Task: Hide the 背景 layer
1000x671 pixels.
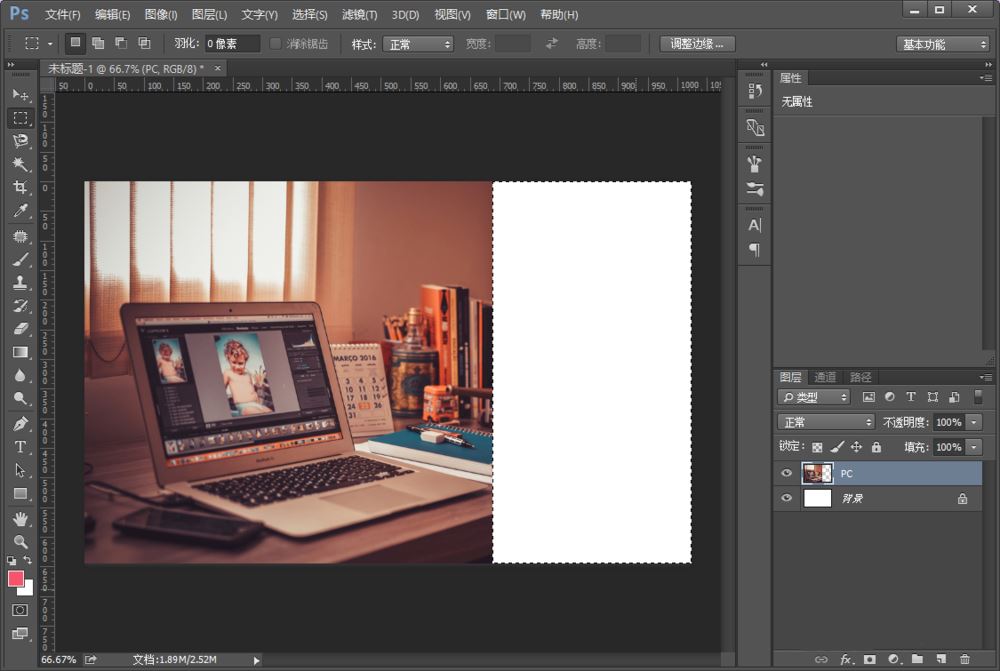Action: point(786,498)
